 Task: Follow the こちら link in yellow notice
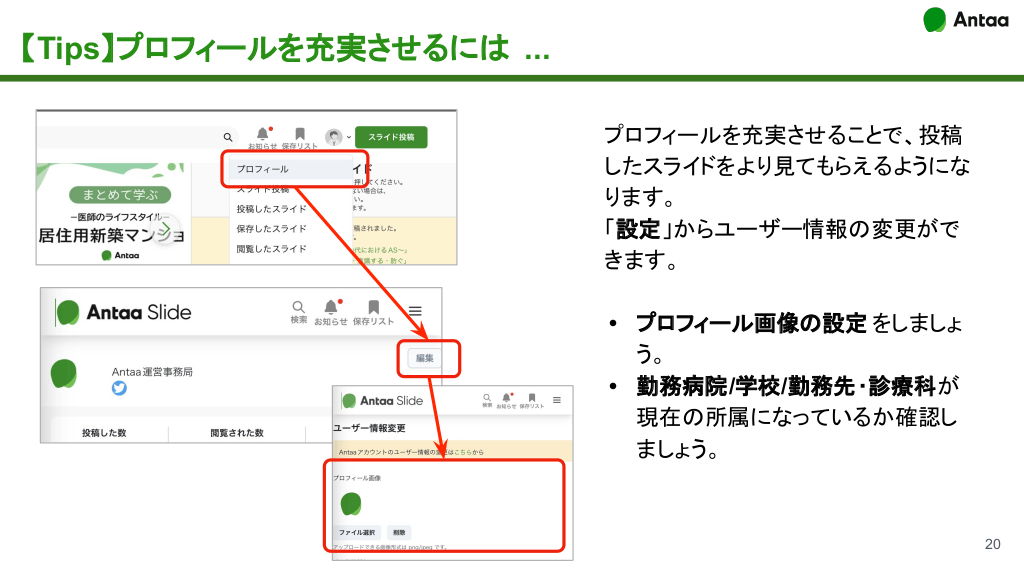coord(463,452)
